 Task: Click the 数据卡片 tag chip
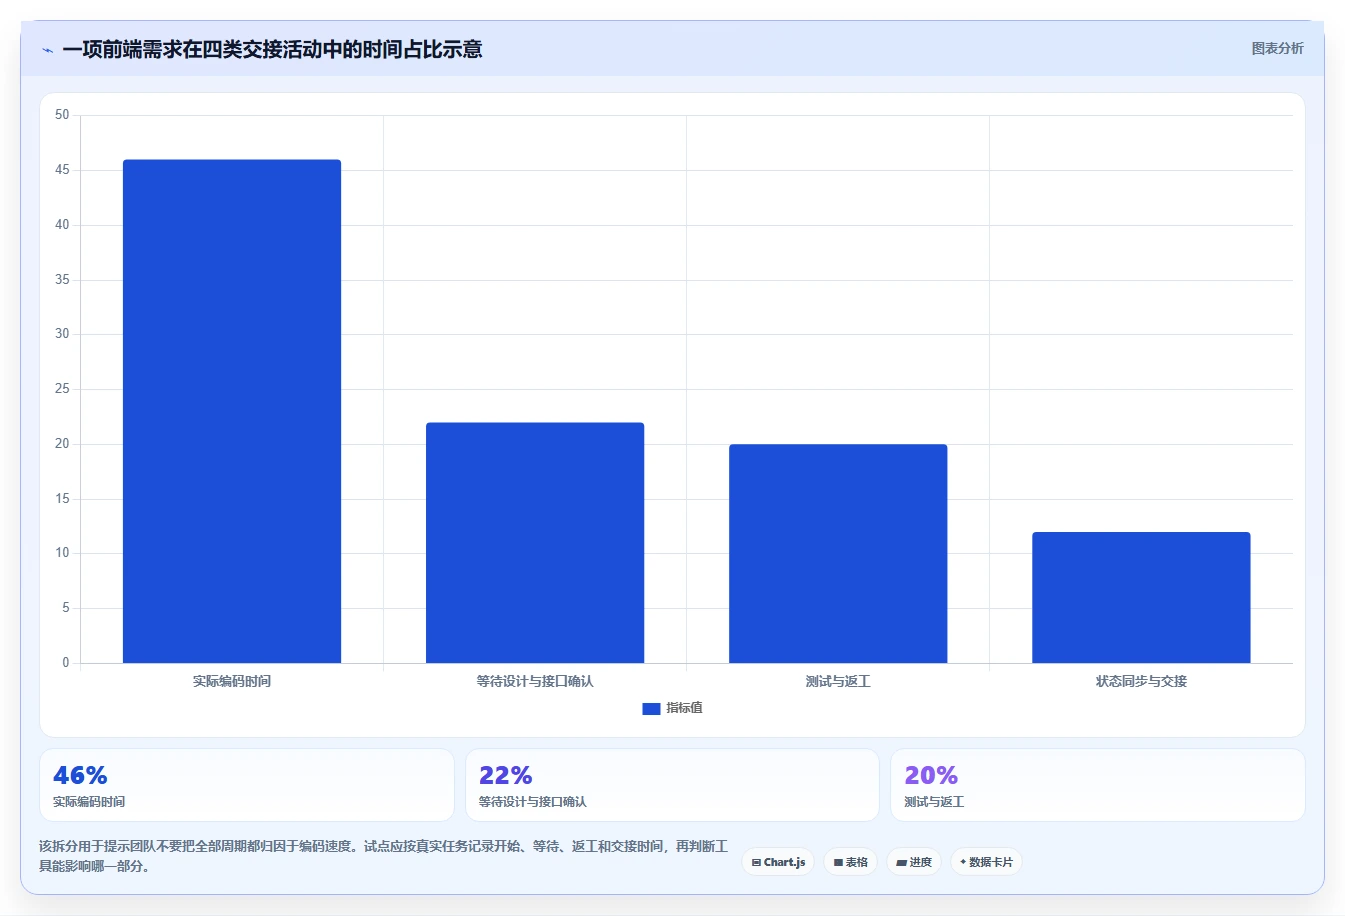pyautogui.click(x=986, y=862)
